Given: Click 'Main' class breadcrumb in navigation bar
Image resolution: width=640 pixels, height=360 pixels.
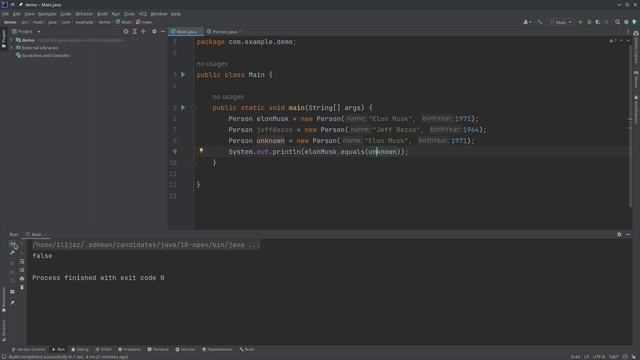Looking at the screenshot, I should tap(123, 22).
